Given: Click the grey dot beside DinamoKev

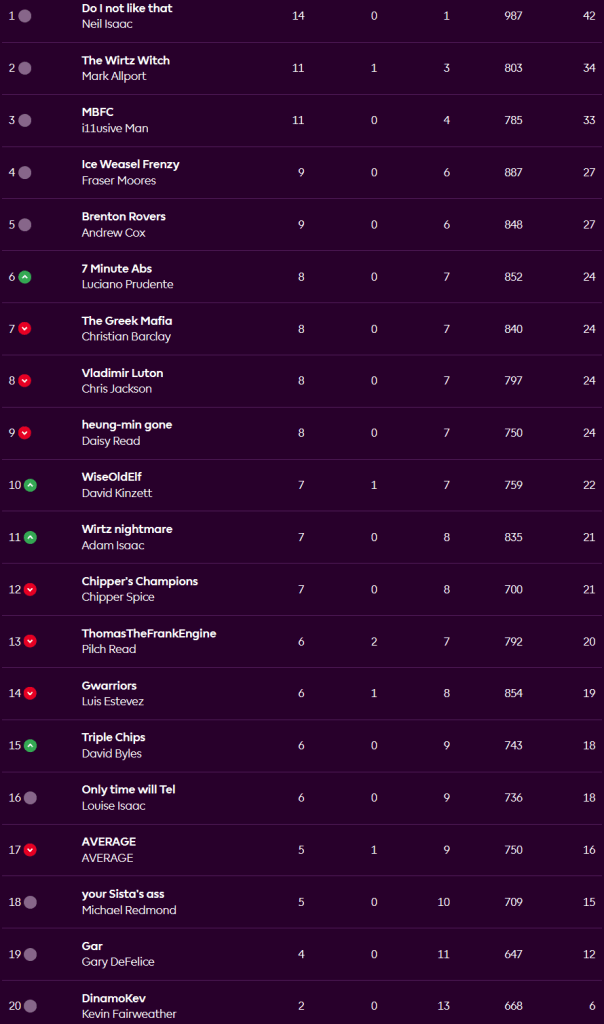Looking at the screenshot, I should [30, 1006].
